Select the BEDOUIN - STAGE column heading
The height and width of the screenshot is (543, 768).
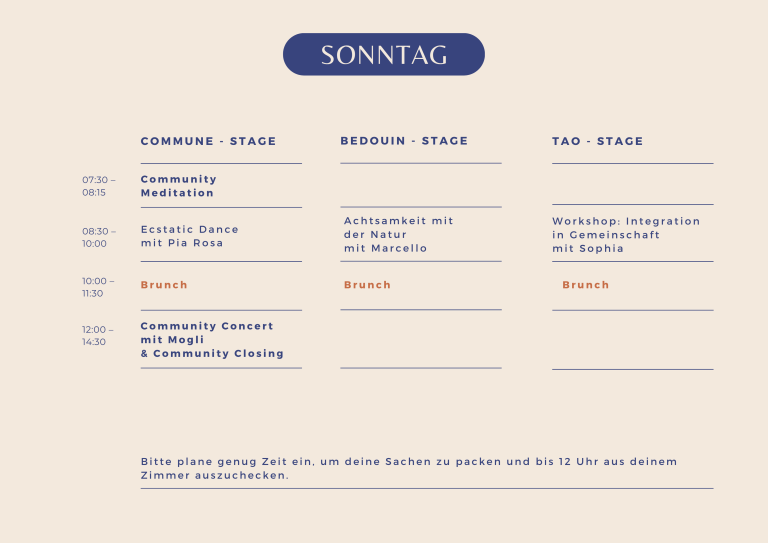[404, 141]
